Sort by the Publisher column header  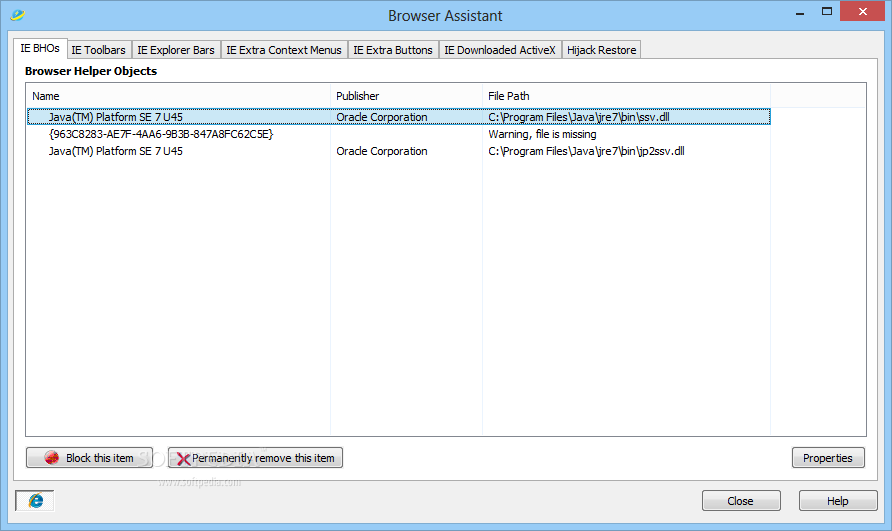pos(406,96)
